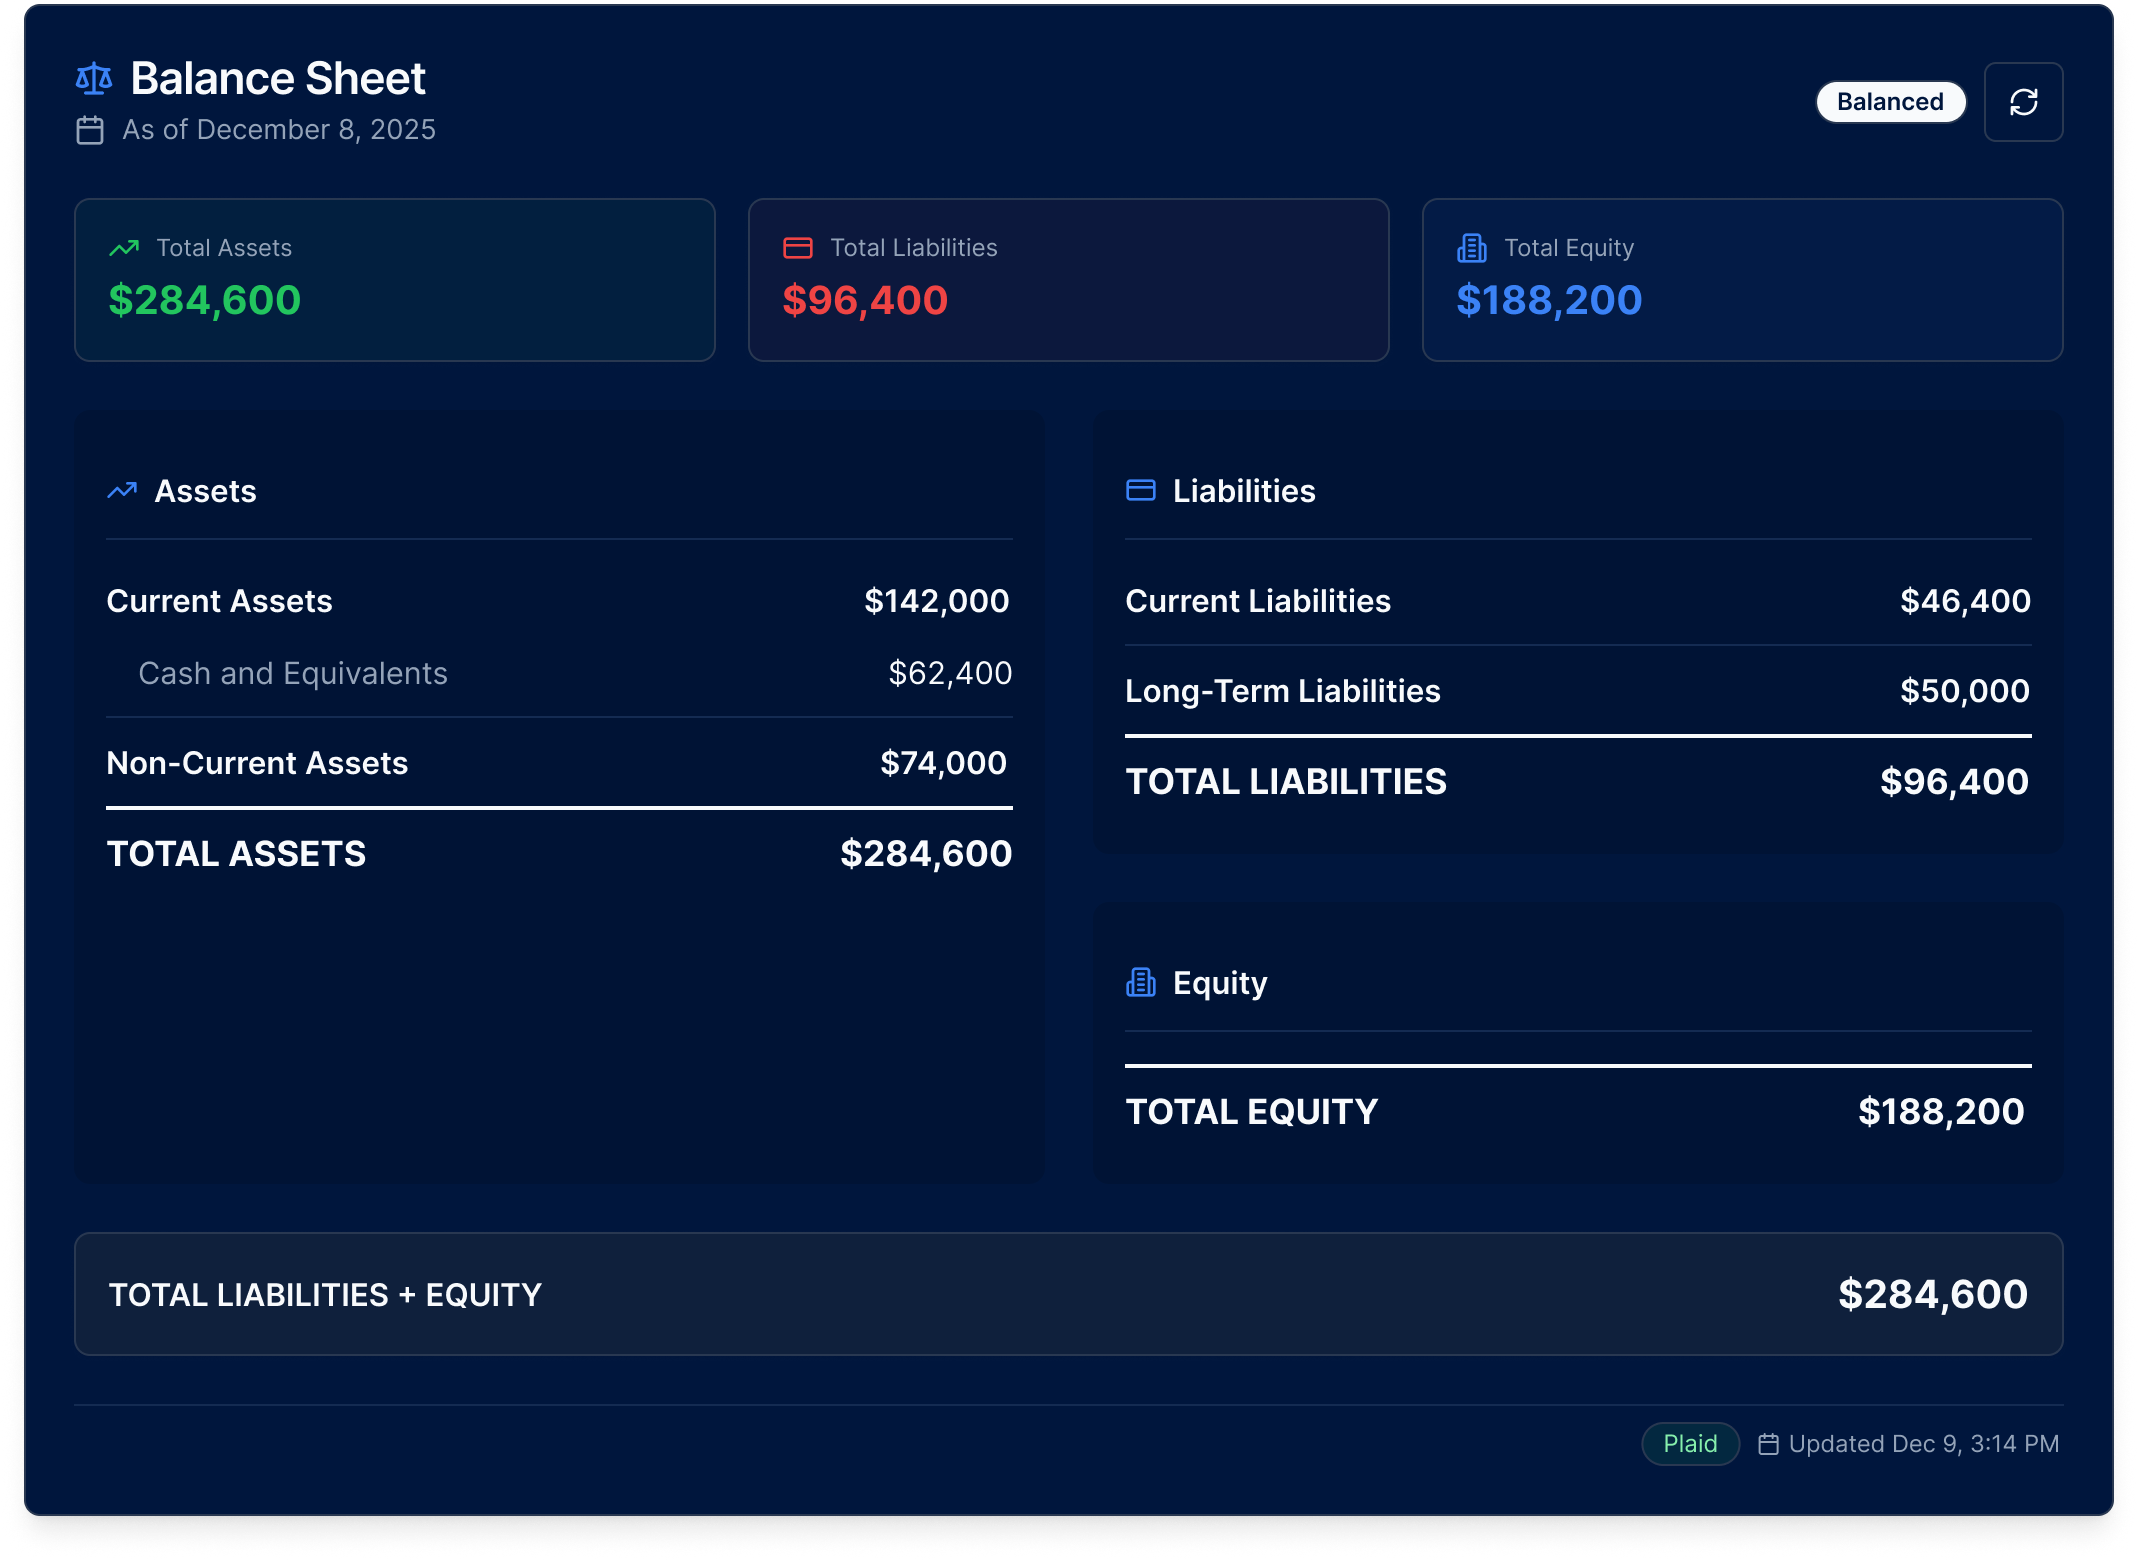Image resolution: width=2138 pixels, height=1560 pixels.
Task: Expand the Current Liabilities row
Action: click(x=1577, y=601)
